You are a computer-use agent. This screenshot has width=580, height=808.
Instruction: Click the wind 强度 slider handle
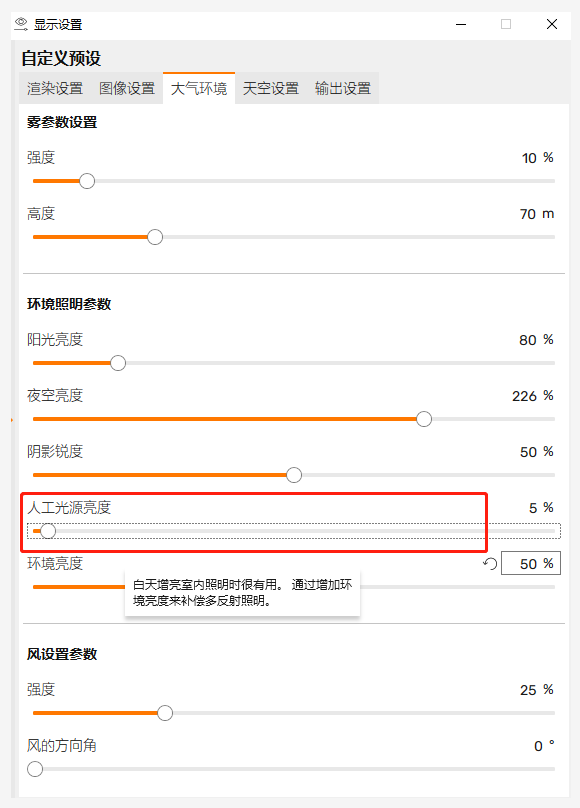coord(165,713)
